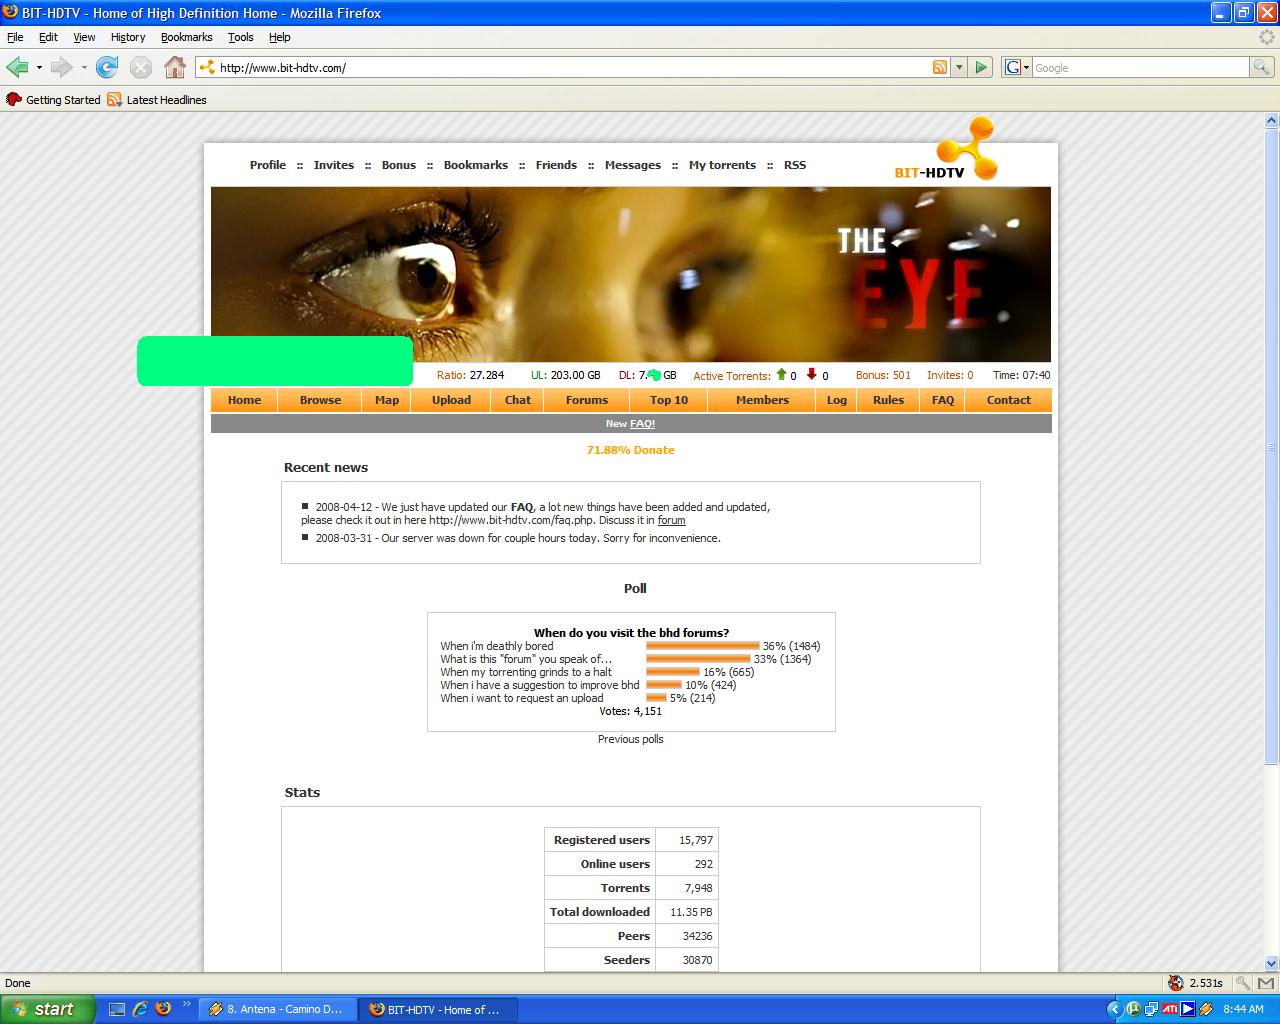Image resolution: width=1280 pixels, height=1024 pixels.
Task: Click the grey Forward arrow button
Action: point(62,67)
